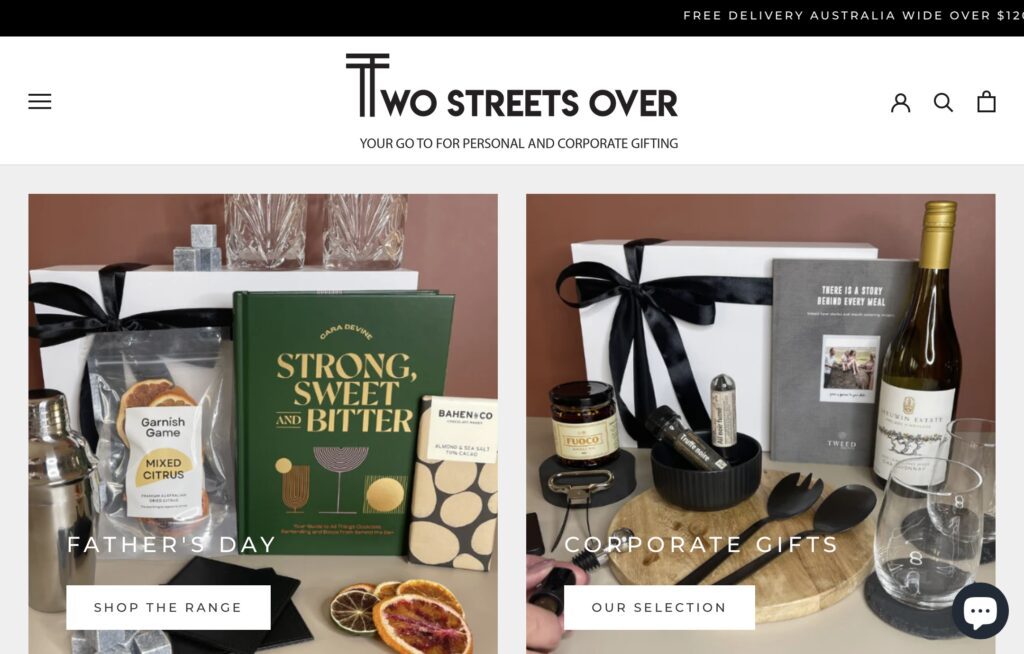This screenshot has width=1024, height=654.
Task: Click the search magnifier icon
Action: 943,102
